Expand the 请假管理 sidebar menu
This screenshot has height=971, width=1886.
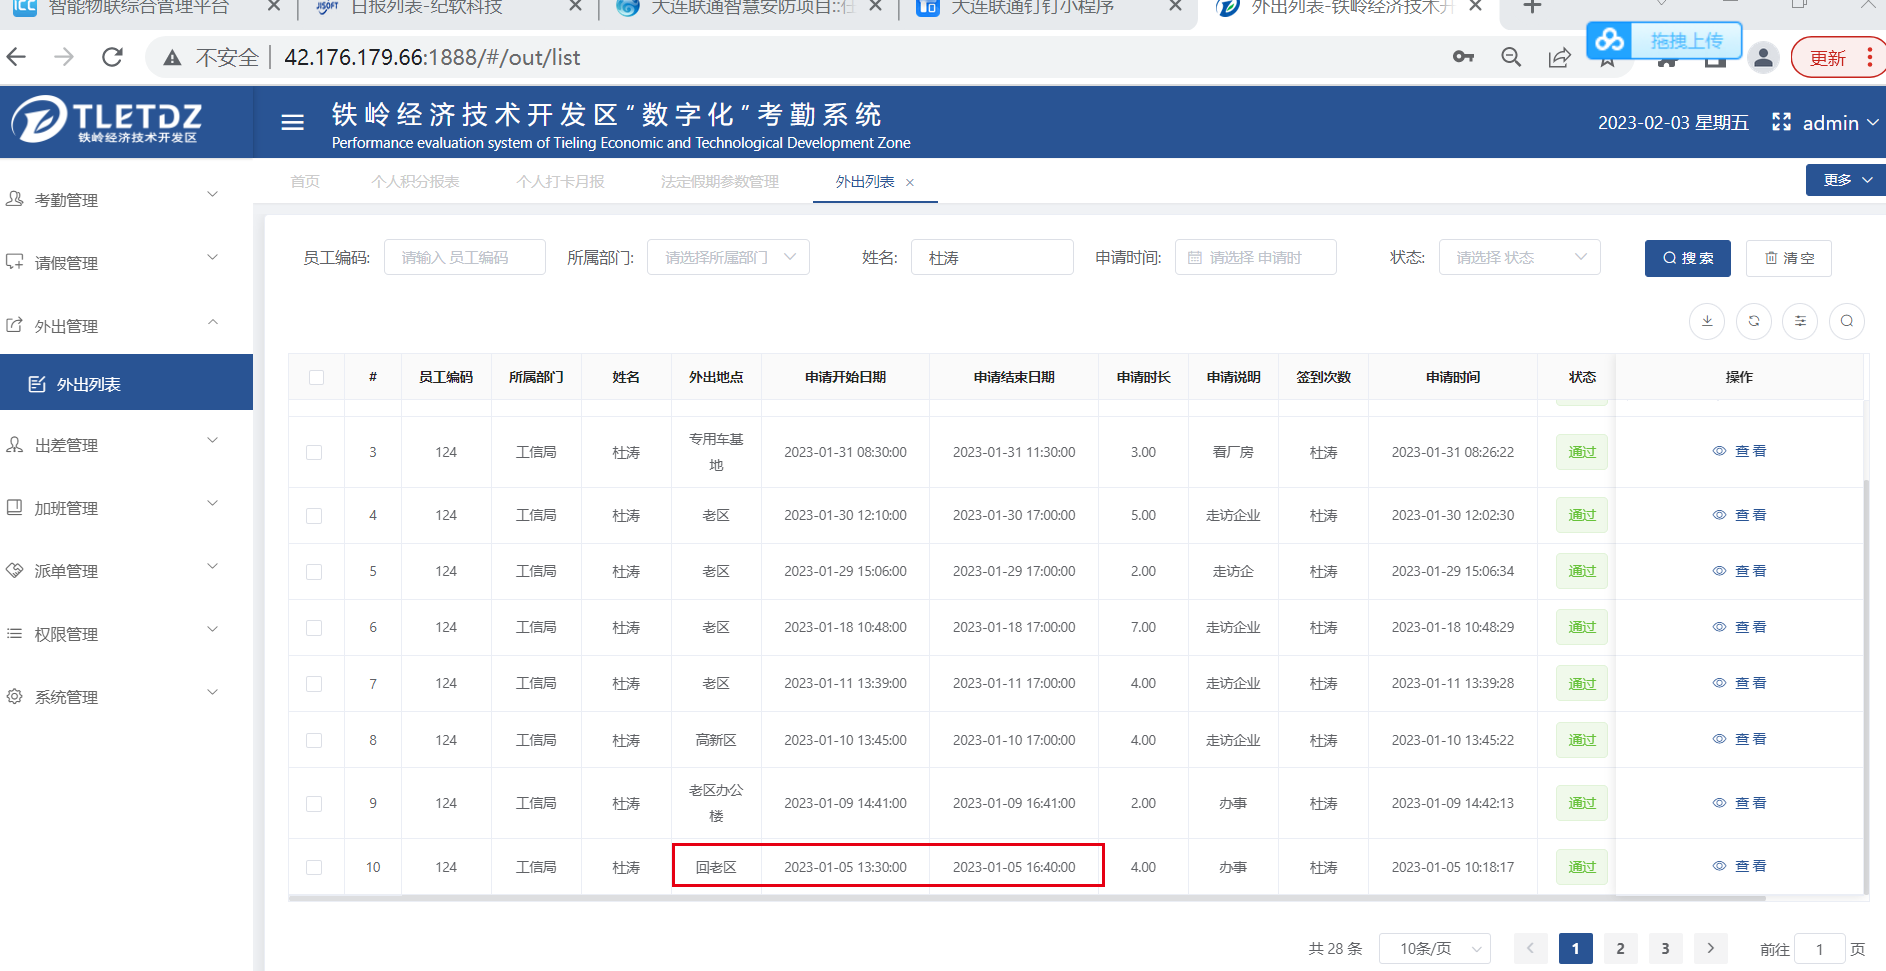point(126,262)
